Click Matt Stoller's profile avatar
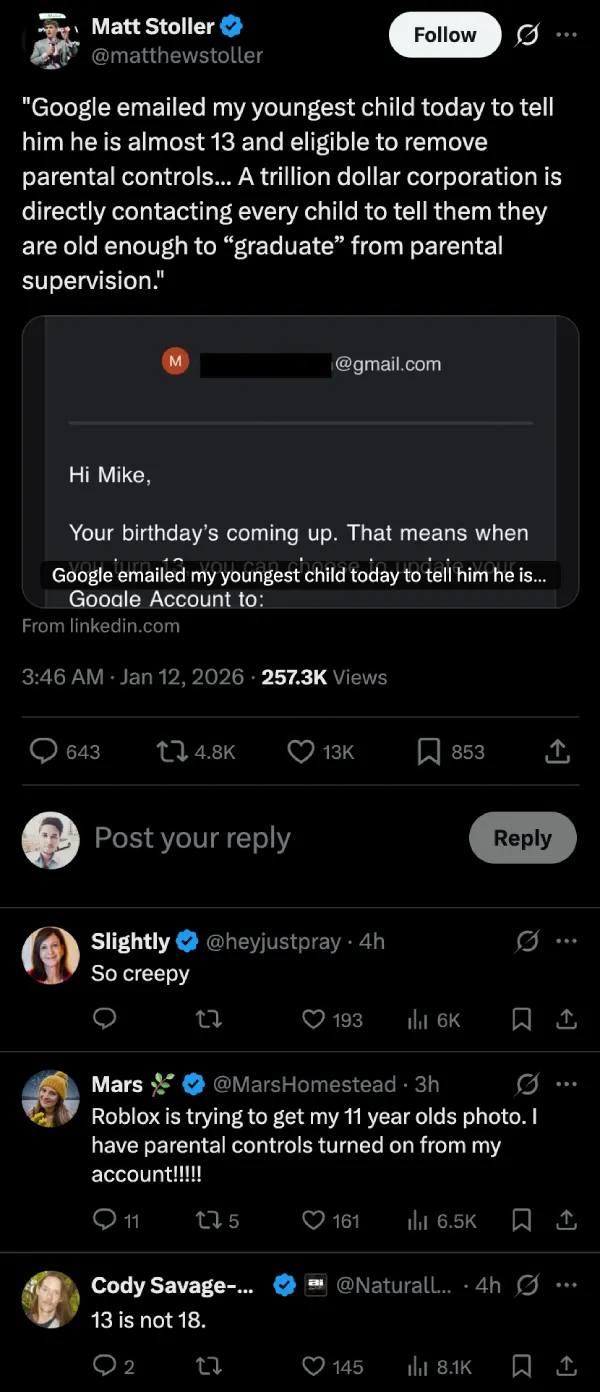The height and width of the screenshot is (1392, 600). (x=50, y=40)
